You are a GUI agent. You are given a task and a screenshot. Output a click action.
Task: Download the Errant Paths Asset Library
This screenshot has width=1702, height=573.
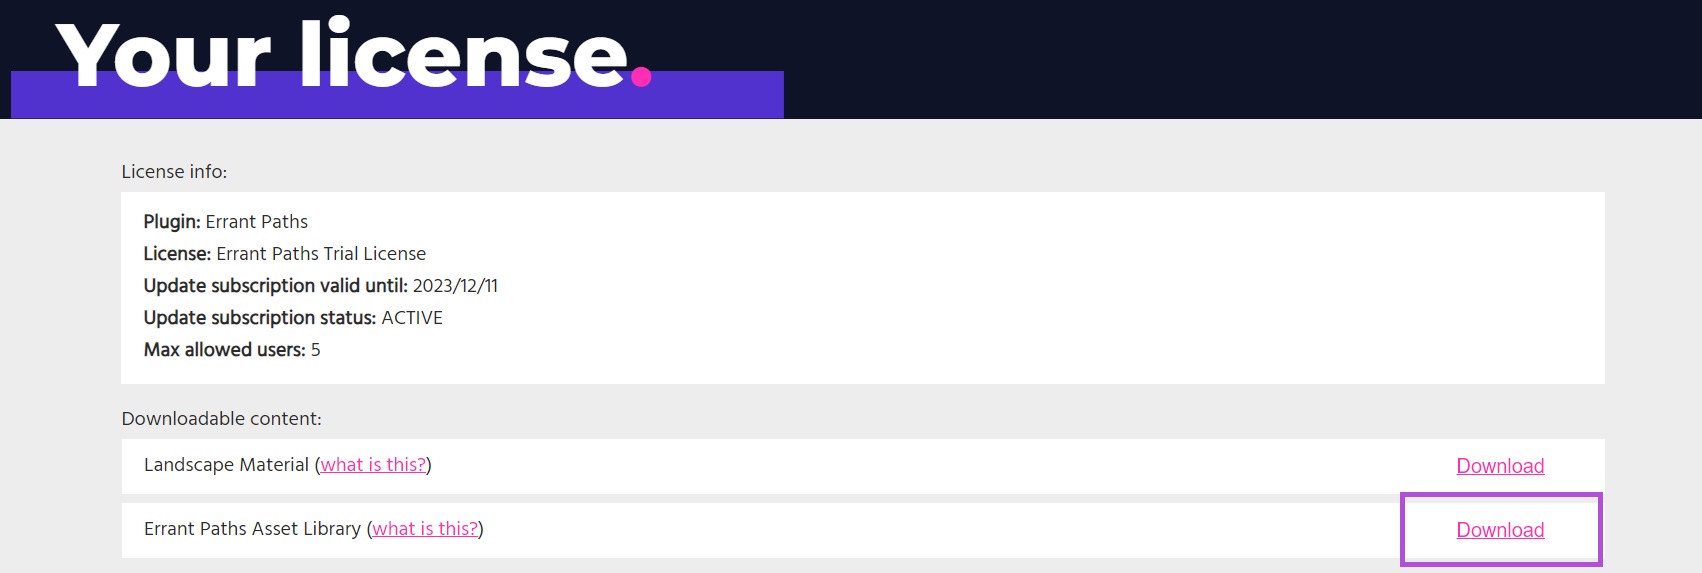[x=1499, y=530]
